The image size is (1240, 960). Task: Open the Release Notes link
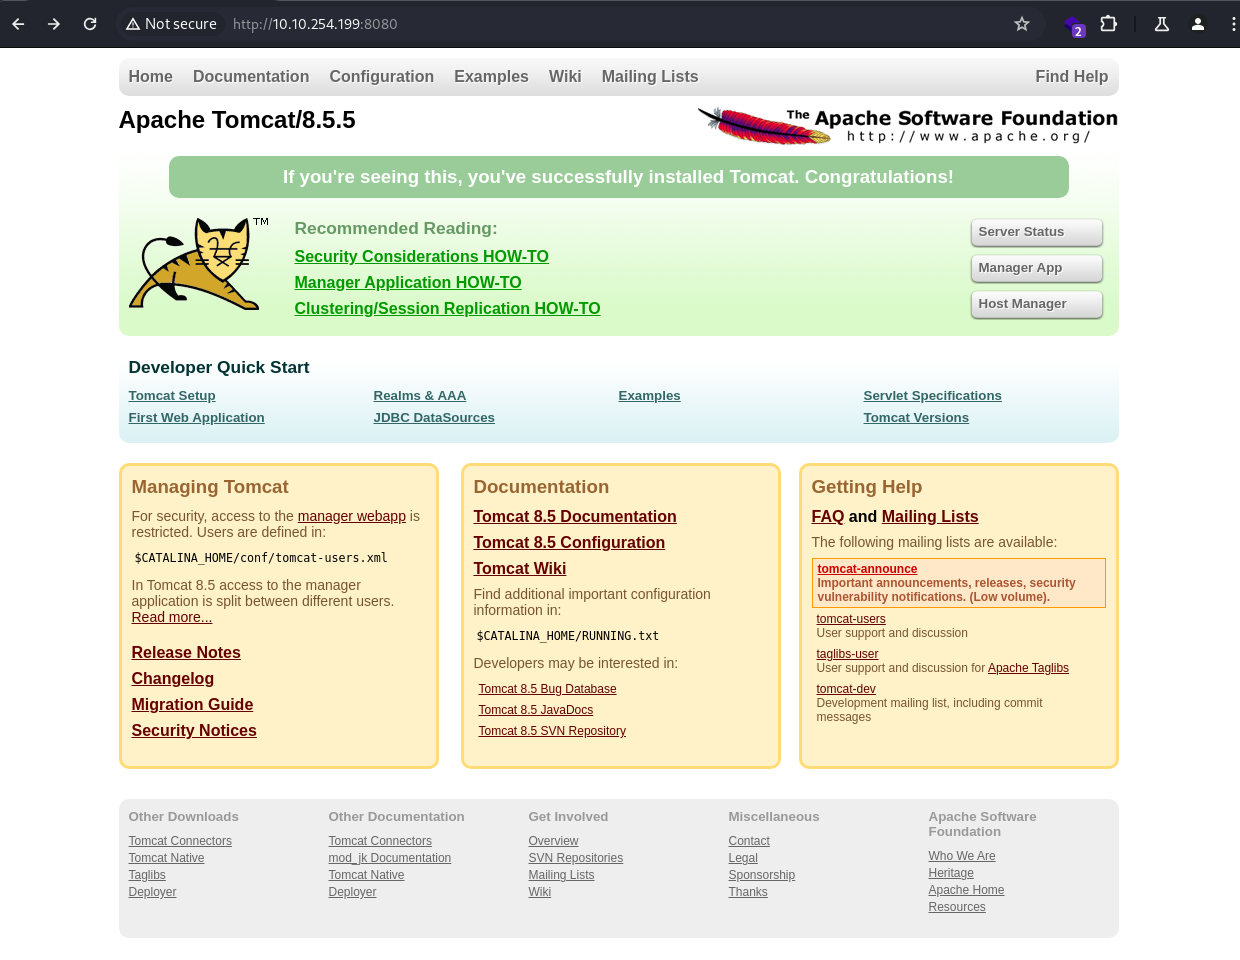tap(186, 653)
